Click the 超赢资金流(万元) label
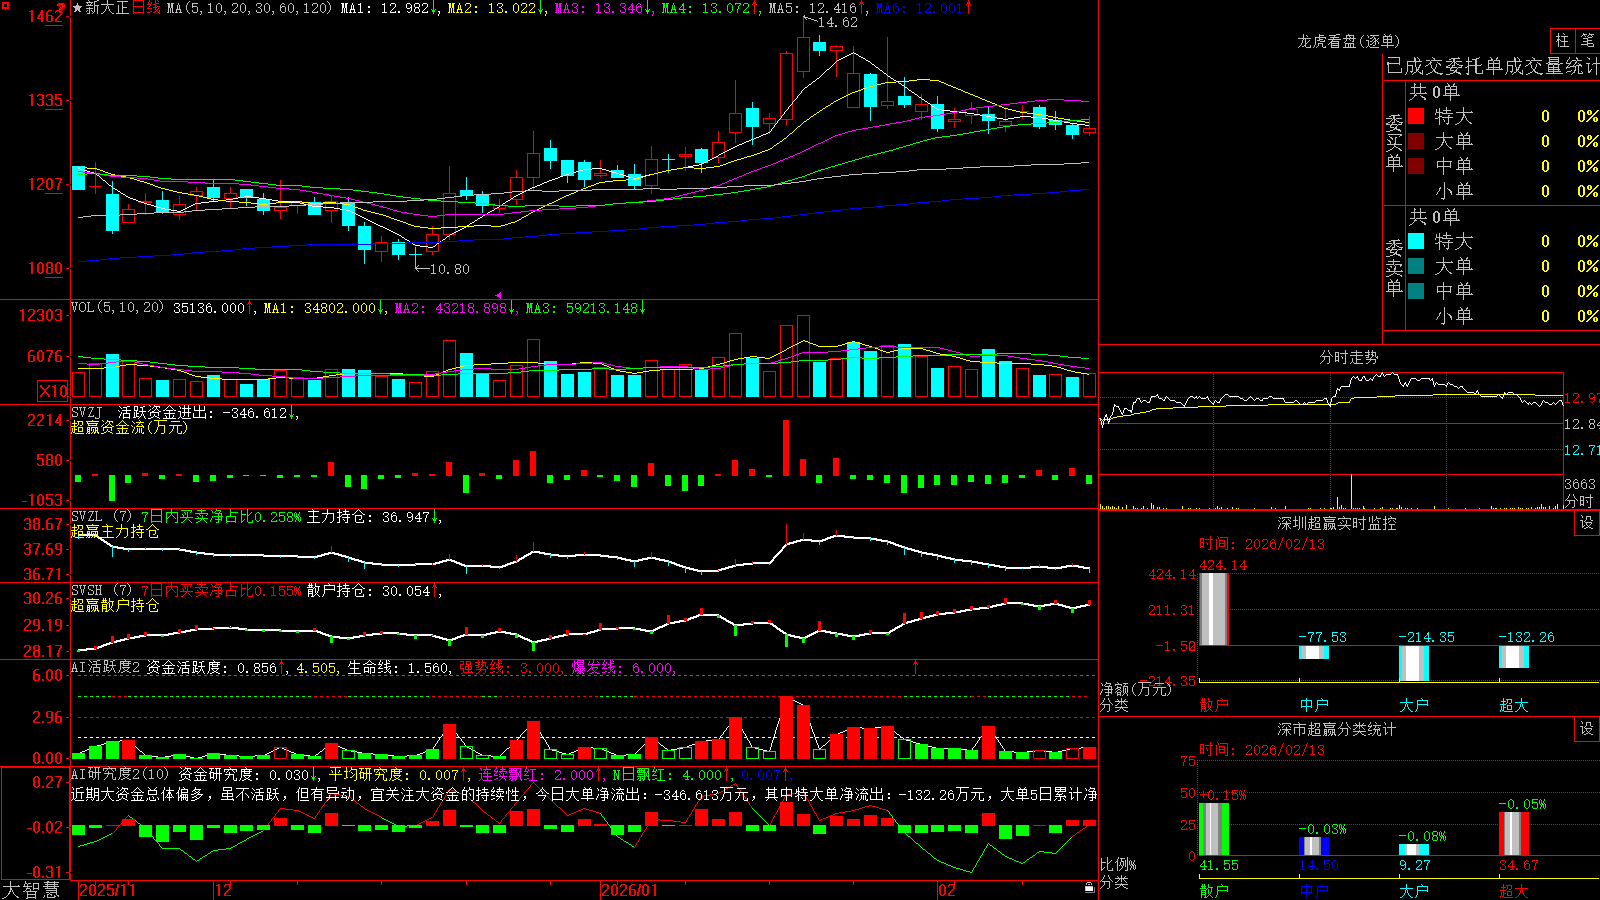1600x900 pixels. (x=129, y=427)
